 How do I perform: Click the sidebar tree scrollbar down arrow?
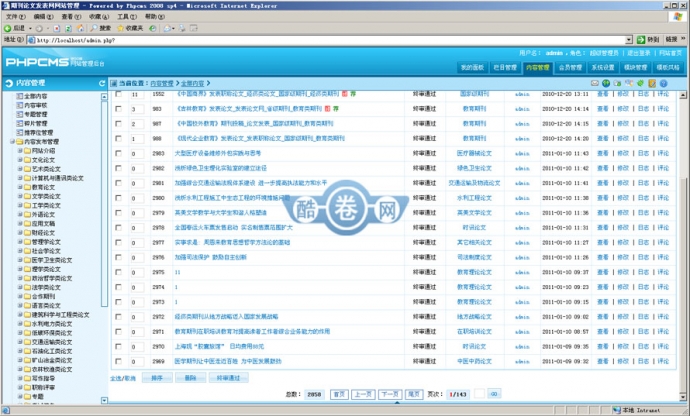click(x=104, y=400)
